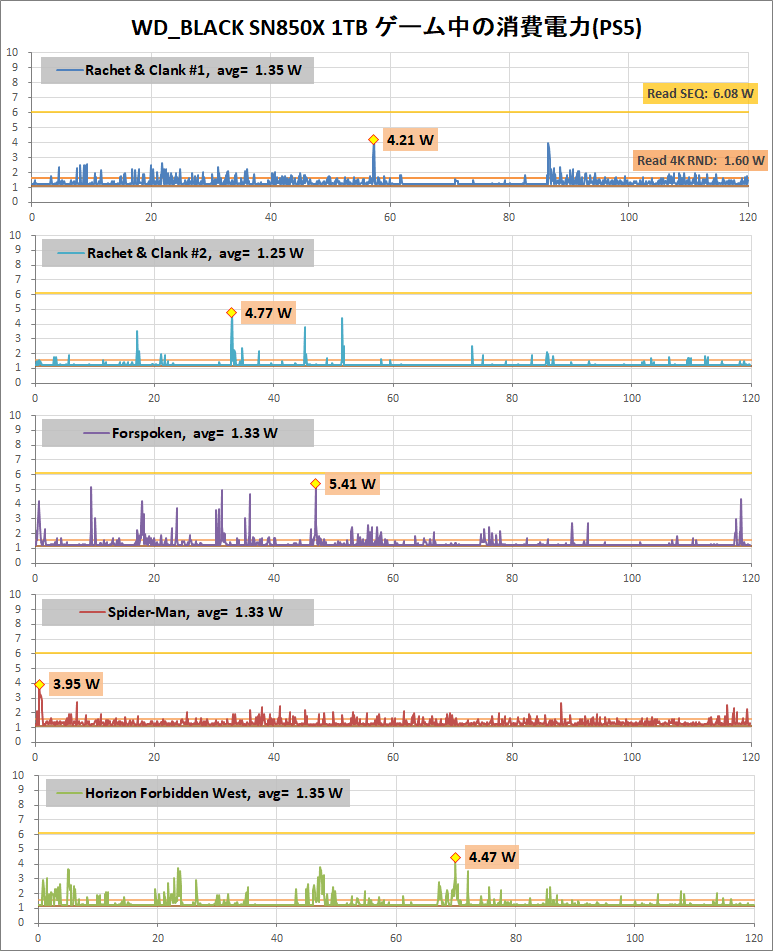Click the 3.95 W peak data label

coord(76,684)
